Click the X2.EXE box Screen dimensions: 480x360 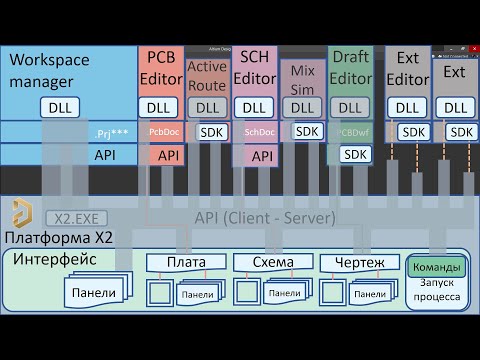click(77, 219)
